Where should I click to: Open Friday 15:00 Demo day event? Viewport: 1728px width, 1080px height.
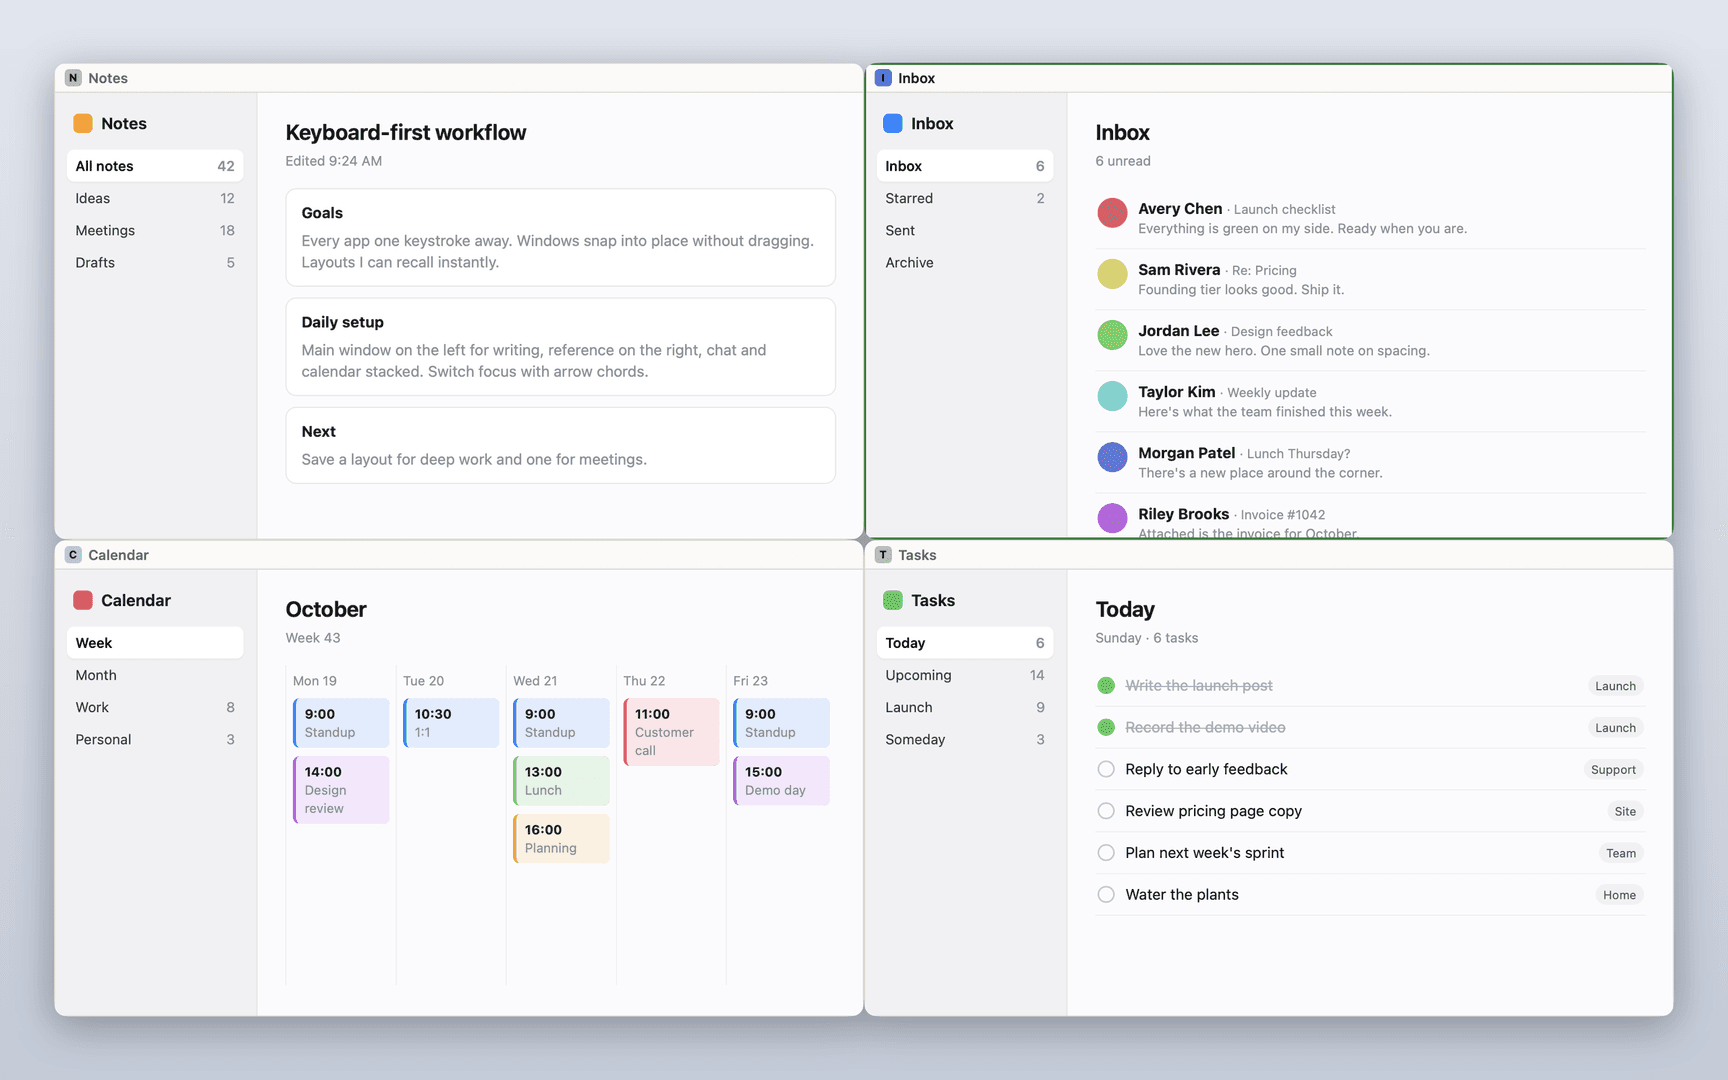point(781,780)
